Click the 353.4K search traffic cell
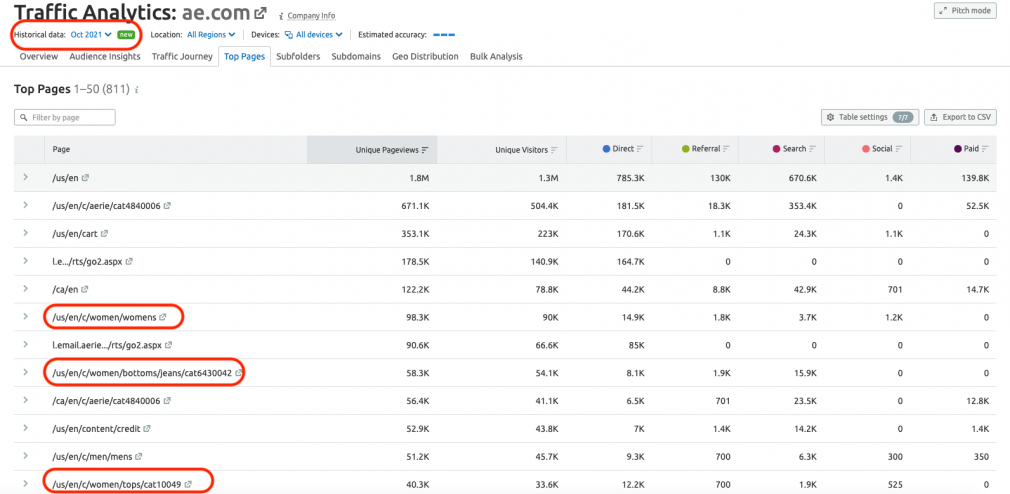The image size is (1010, 494). 802,205
